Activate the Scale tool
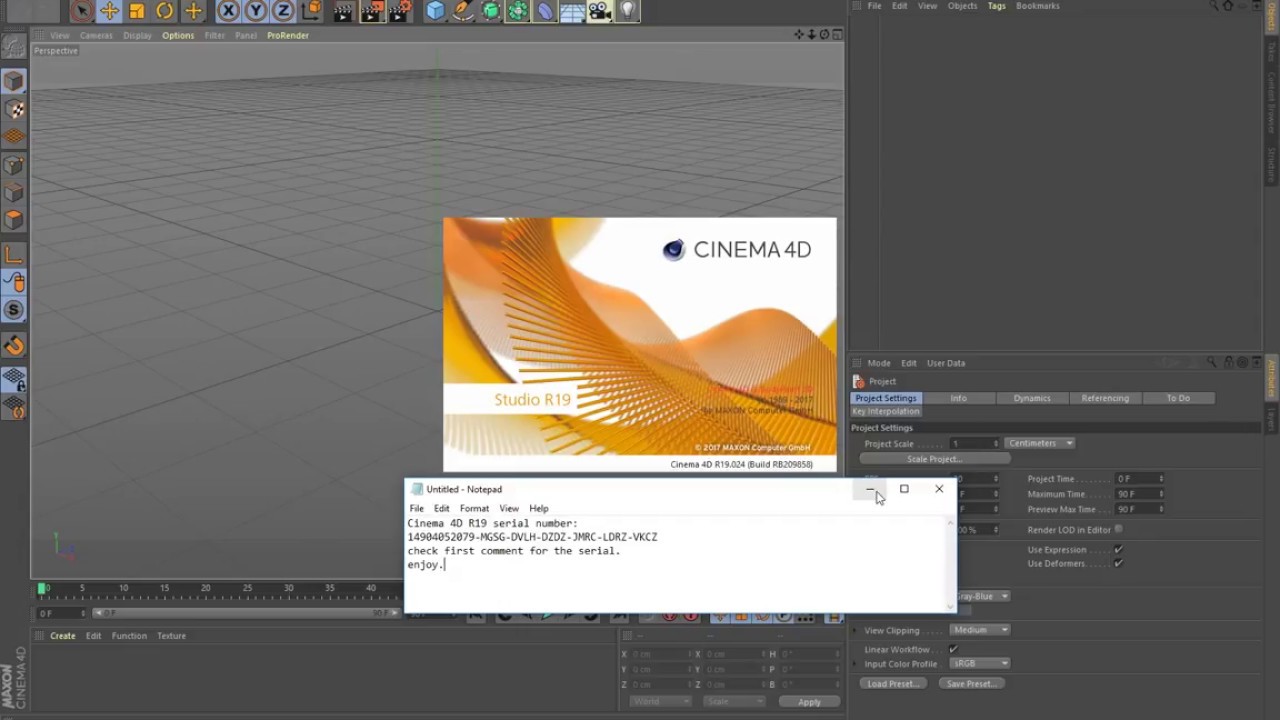1280x720 pixels. (137, 11)
